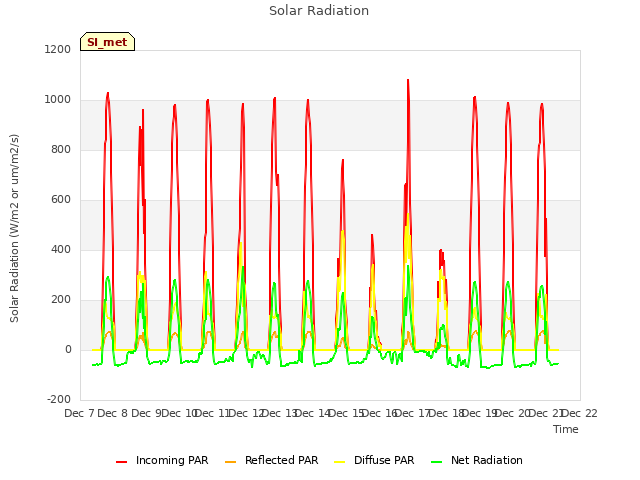The height and width of the screenshot is (480, 640).
Task: Click the Dec 15 Incoming PAR peak
Action: 343,160
